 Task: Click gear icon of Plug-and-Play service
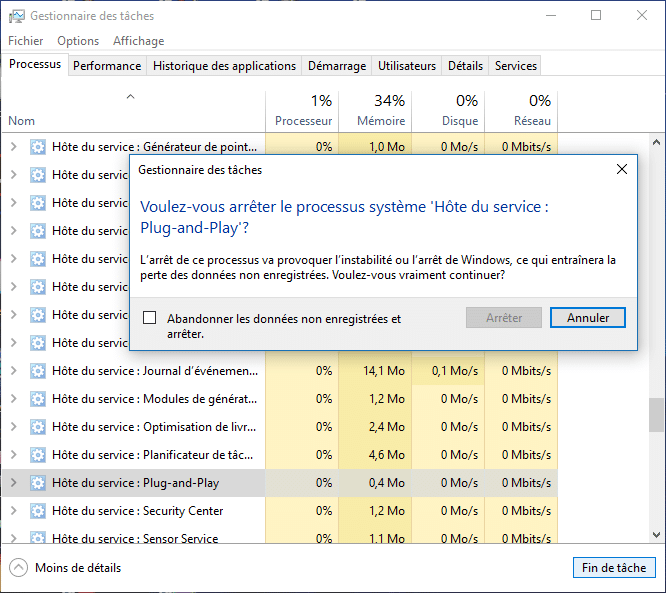[x=38, y=483]
